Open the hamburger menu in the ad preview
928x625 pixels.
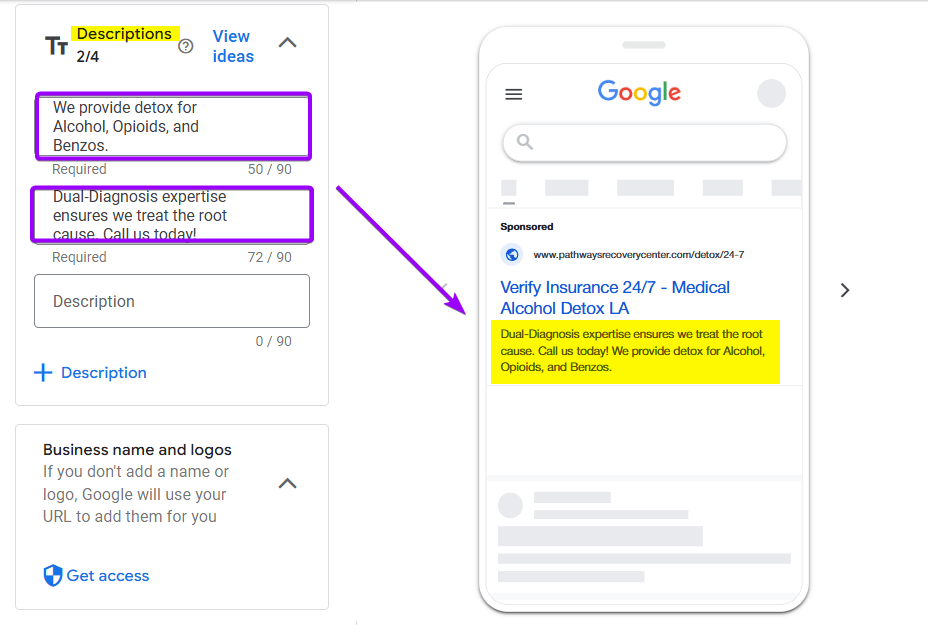tap(513, 94)
